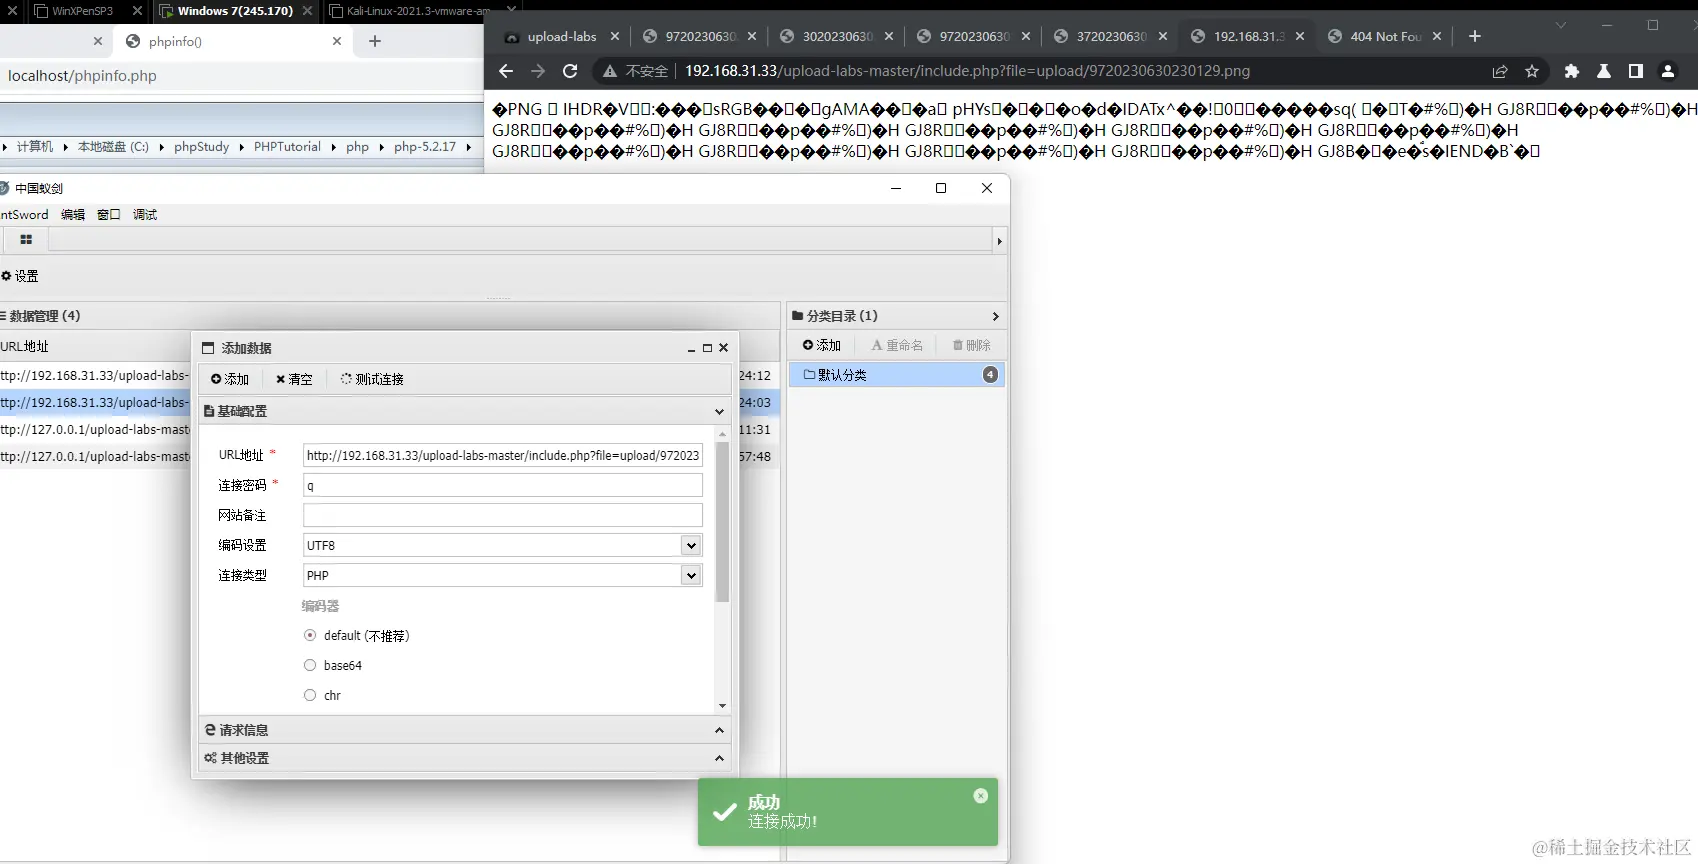
Task: Open the 设置 settings gear
Action: pyautogui.click(x=20, y=276)
